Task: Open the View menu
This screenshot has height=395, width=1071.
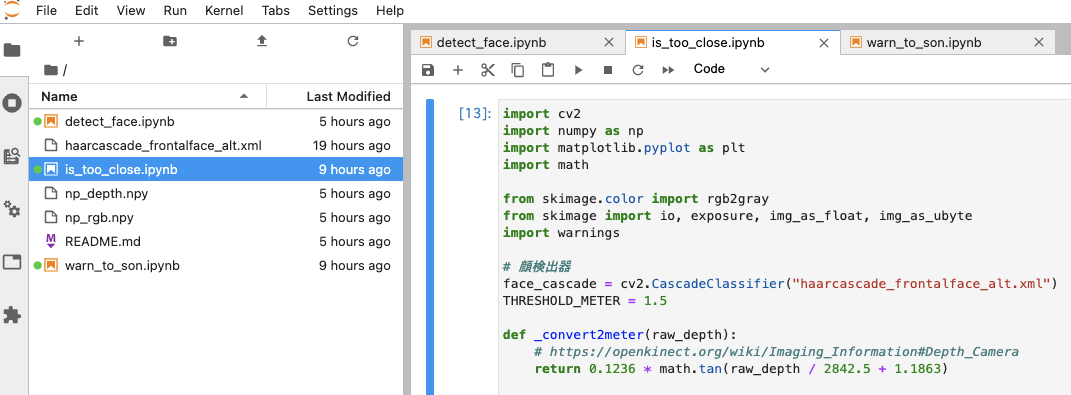Action: pyautogui.click(x=130, y=10)
